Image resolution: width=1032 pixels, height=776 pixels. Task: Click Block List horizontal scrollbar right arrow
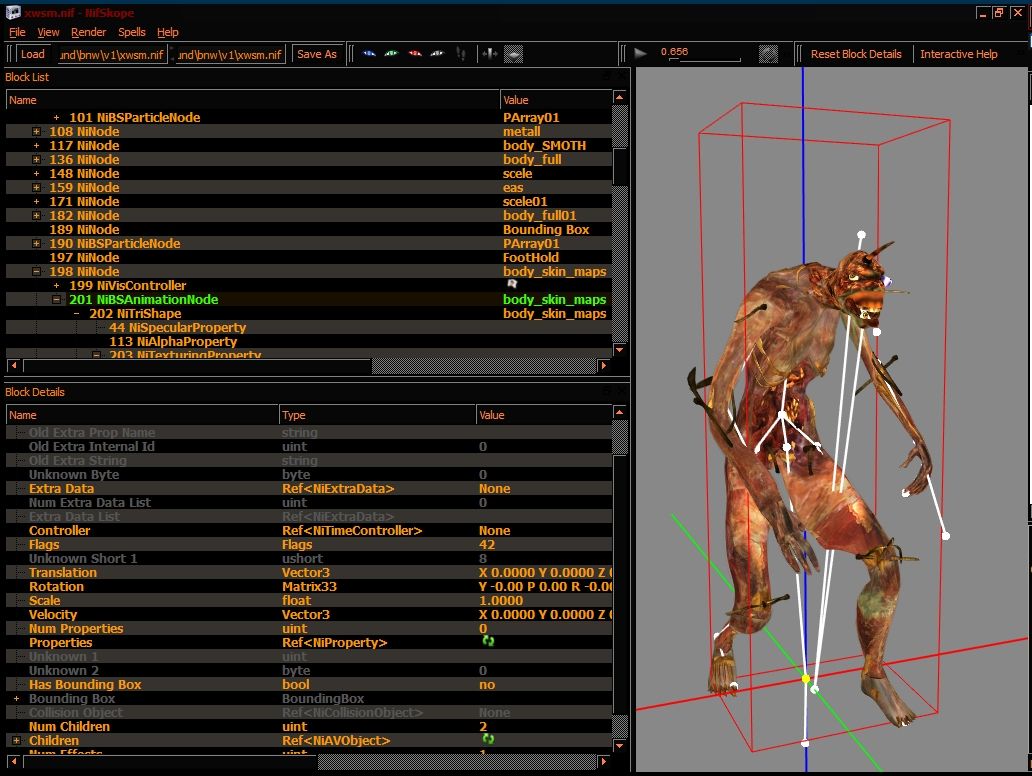pyautogui.click(x=604, y=365)
